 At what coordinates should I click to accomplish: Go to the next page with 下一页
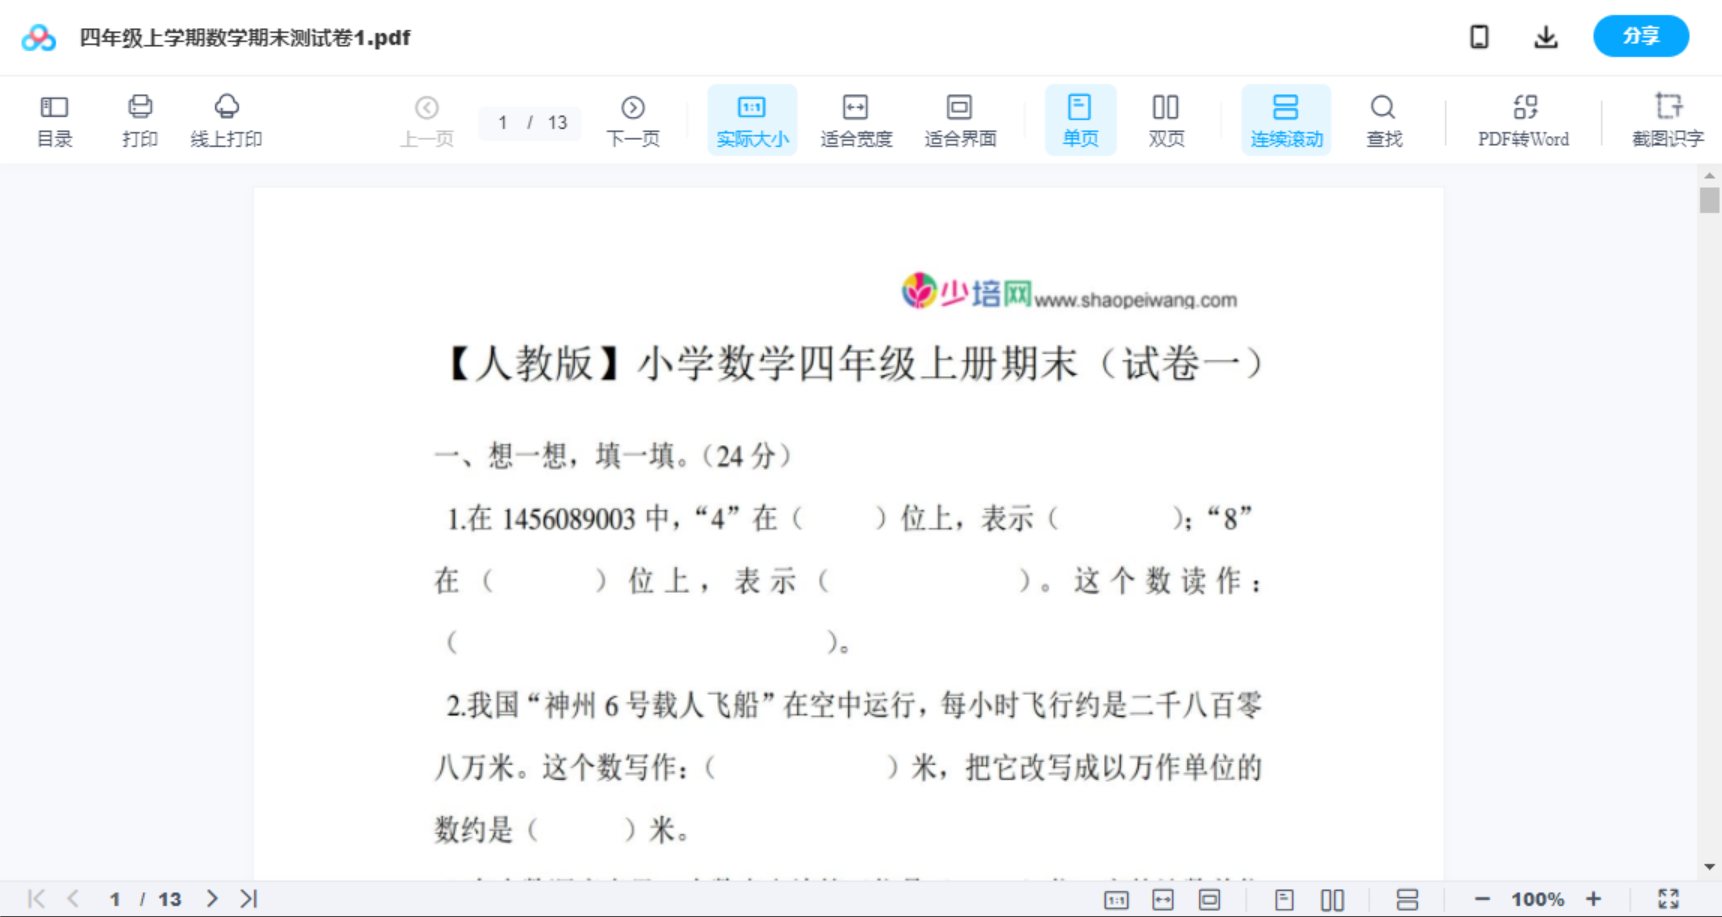pyautogui.click(x=633, y=119)
